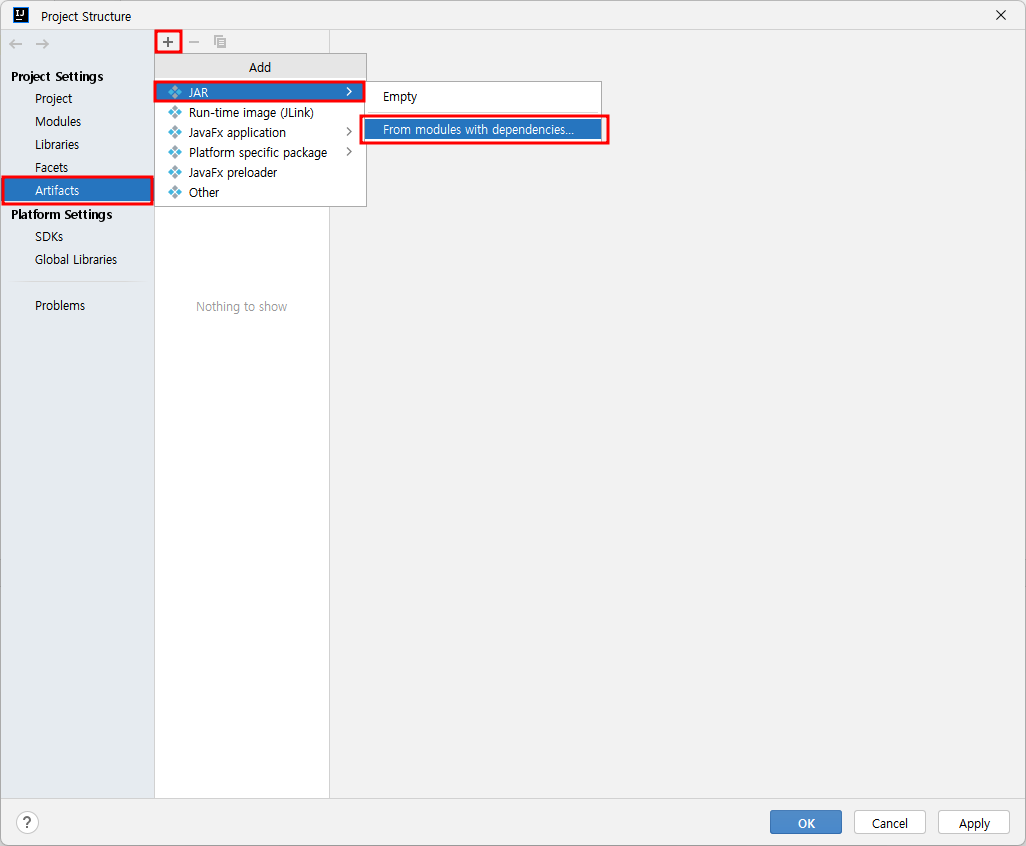1026x846 pixels.
Task: Click the JAR item's diamond icon
Action: [x=175, y=92]
